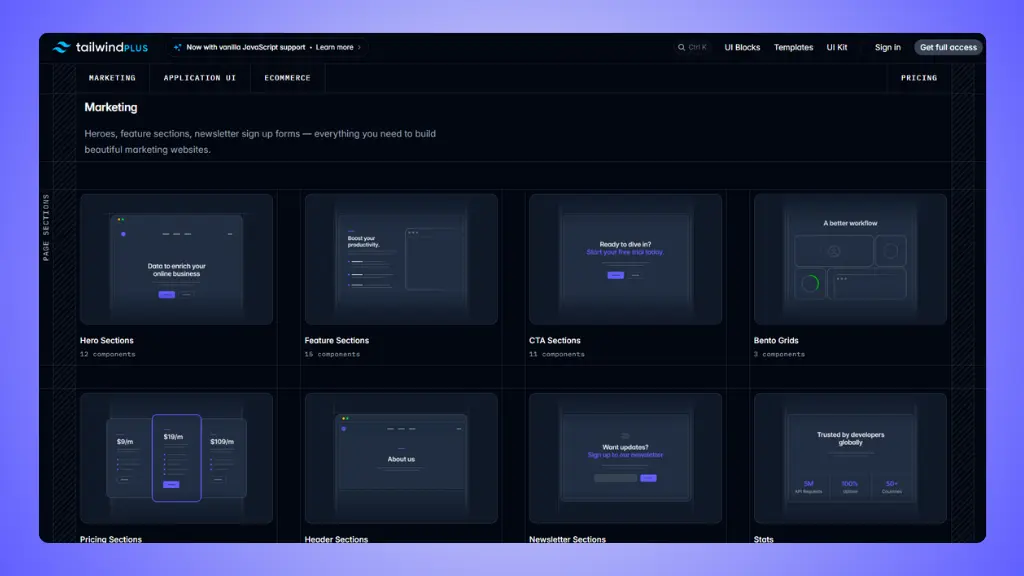Switch to the Marketing tab
Image resolution: width=1024 pixels, height=576 pixels.
click(x=112, y=77)
